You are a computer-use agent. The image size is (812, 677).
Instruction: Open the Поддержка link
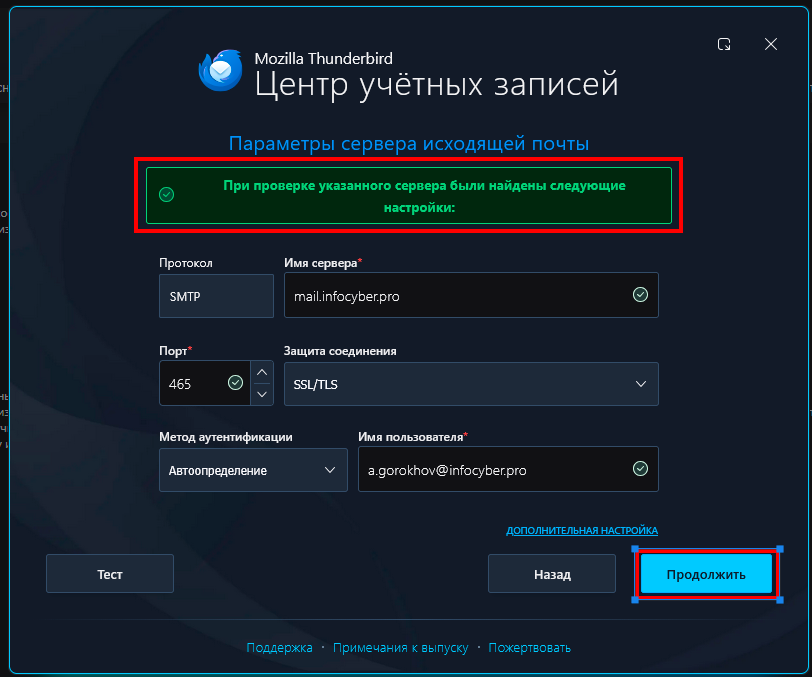(280, 647)
